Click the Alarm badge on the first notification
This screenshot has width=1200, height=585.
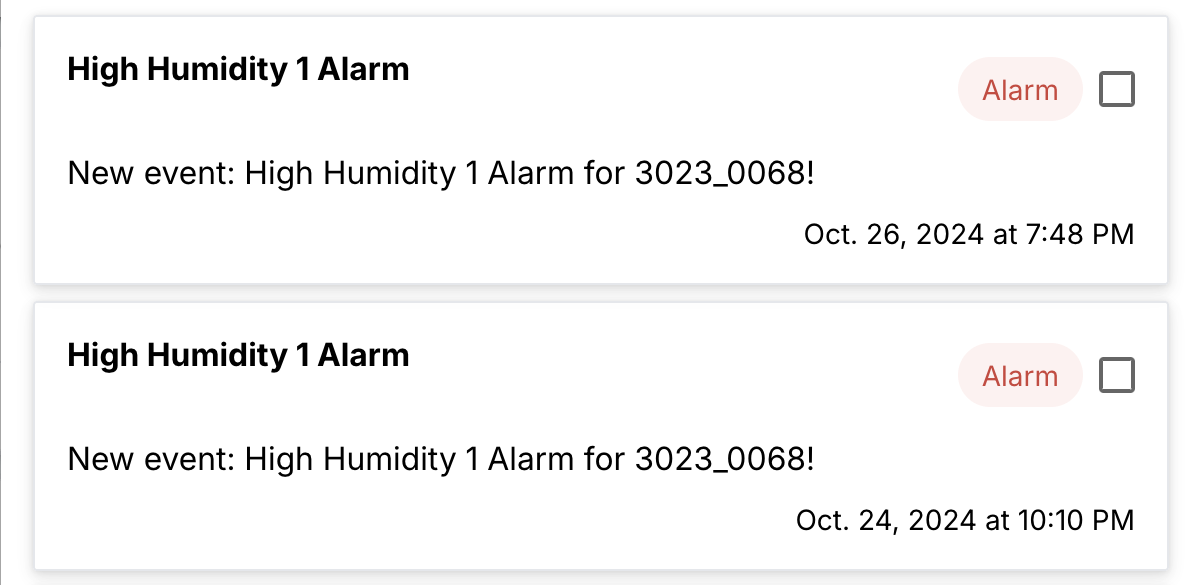[1020, 89]
